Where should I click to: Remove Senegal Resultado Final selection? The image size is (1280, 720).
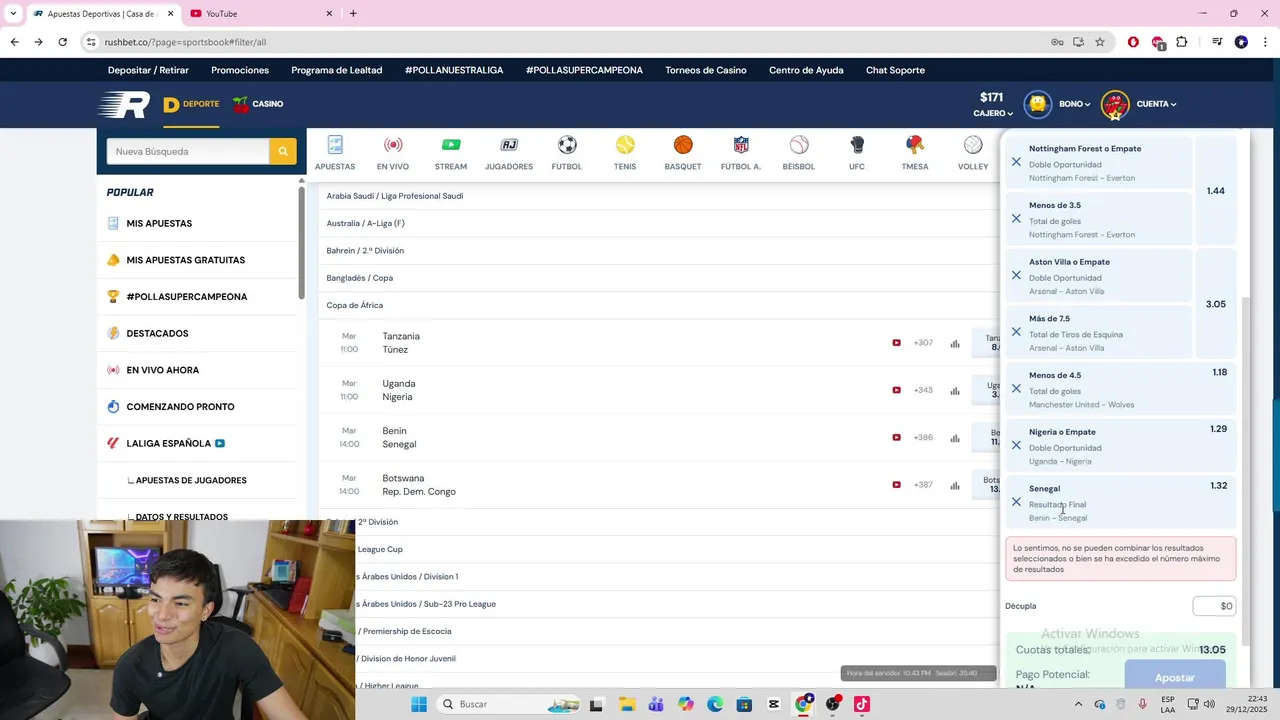(1016, 502)
